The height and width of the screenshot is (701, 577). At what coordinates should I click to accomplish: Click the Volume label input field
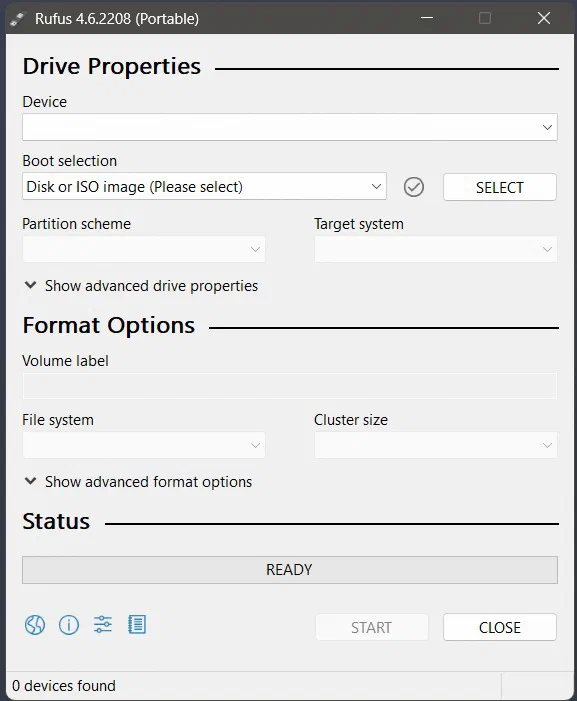290,386
